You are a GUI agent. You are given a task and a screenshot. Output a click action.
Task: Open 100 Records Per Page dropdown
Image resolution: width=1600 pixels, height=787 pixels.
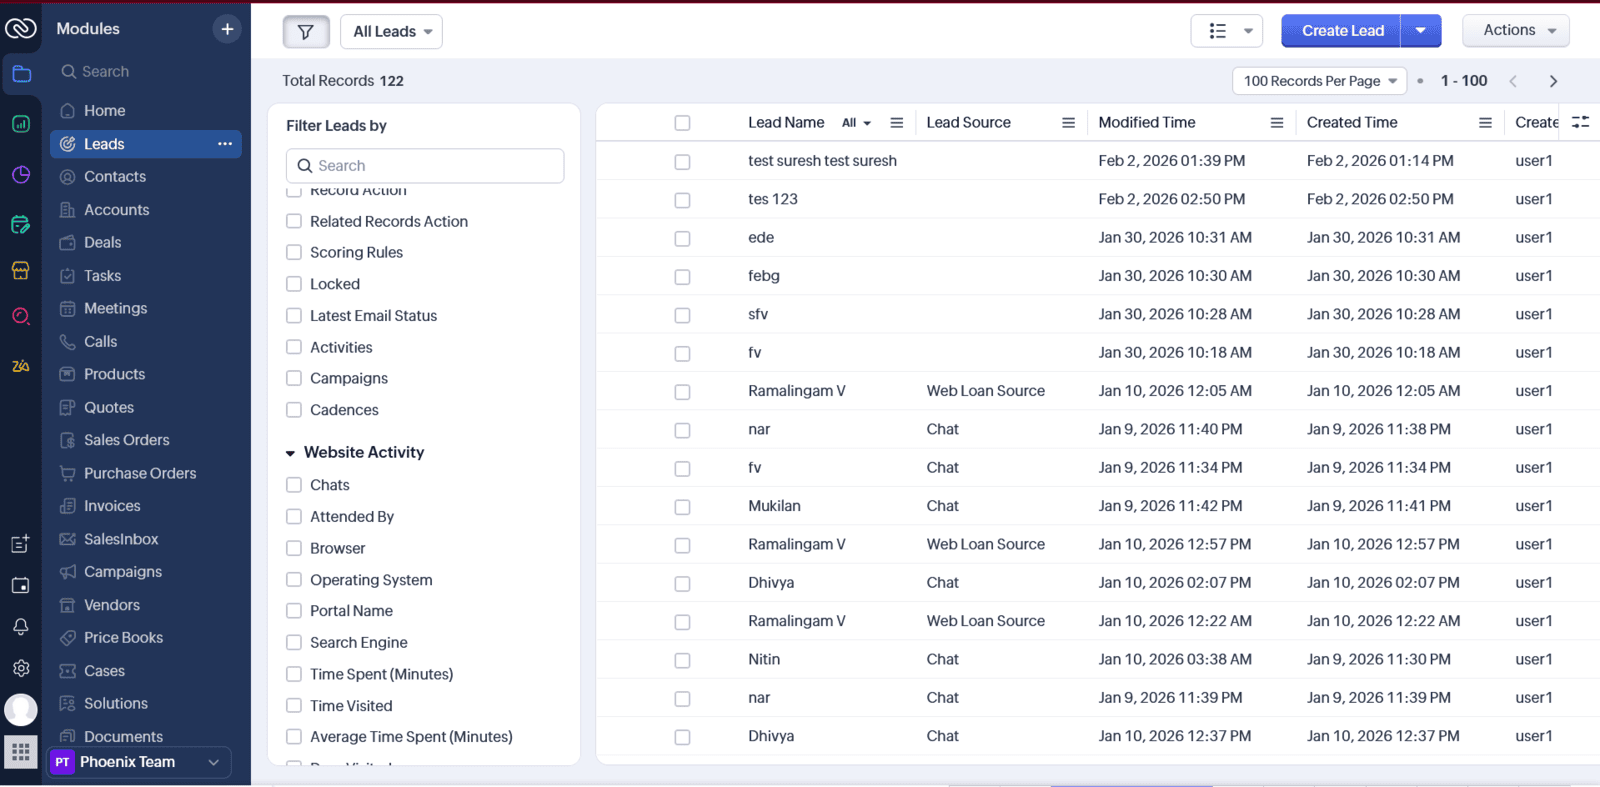[1319, 81]
